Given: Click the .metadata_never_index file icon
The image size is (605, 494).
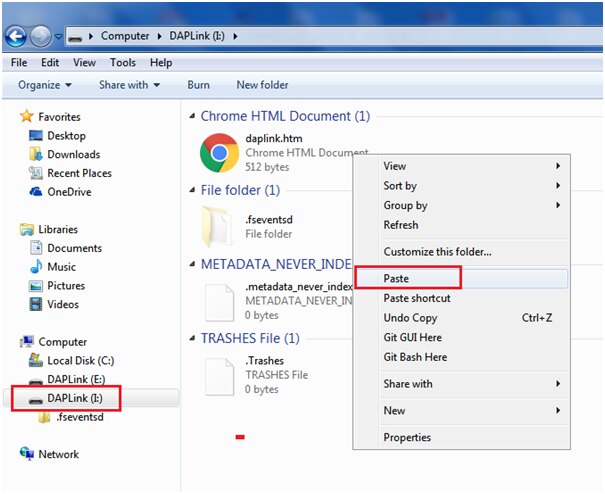Looking at the screenshot, I should tap(219, 300).
